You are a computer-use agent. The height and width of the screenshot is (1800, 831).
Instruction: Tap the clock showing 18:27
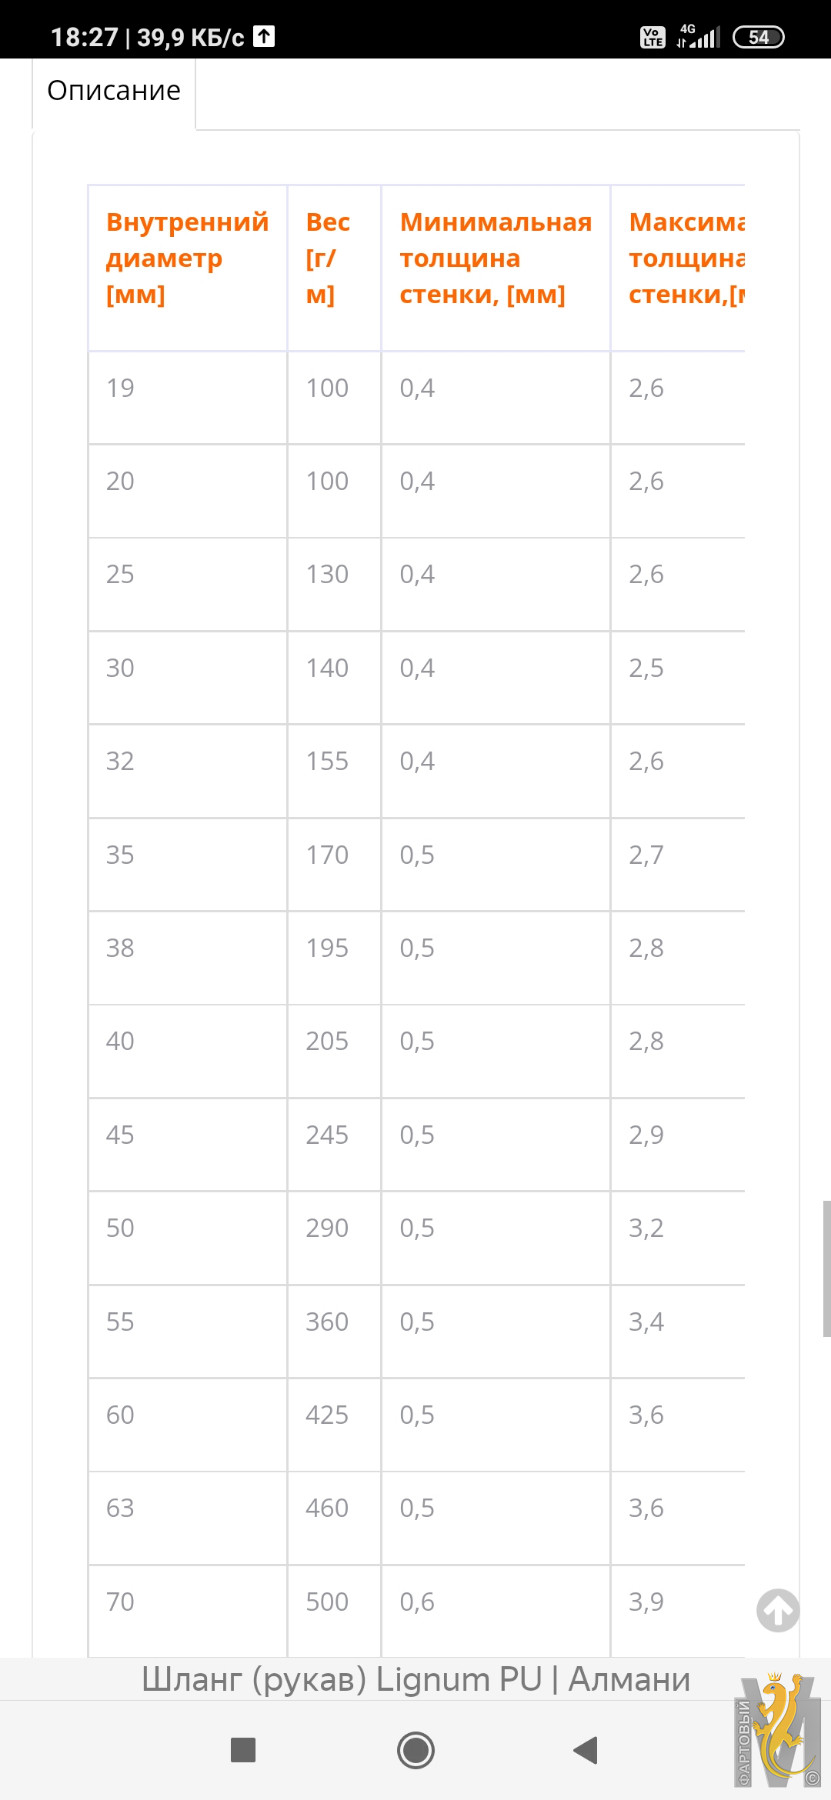[84, 37]
